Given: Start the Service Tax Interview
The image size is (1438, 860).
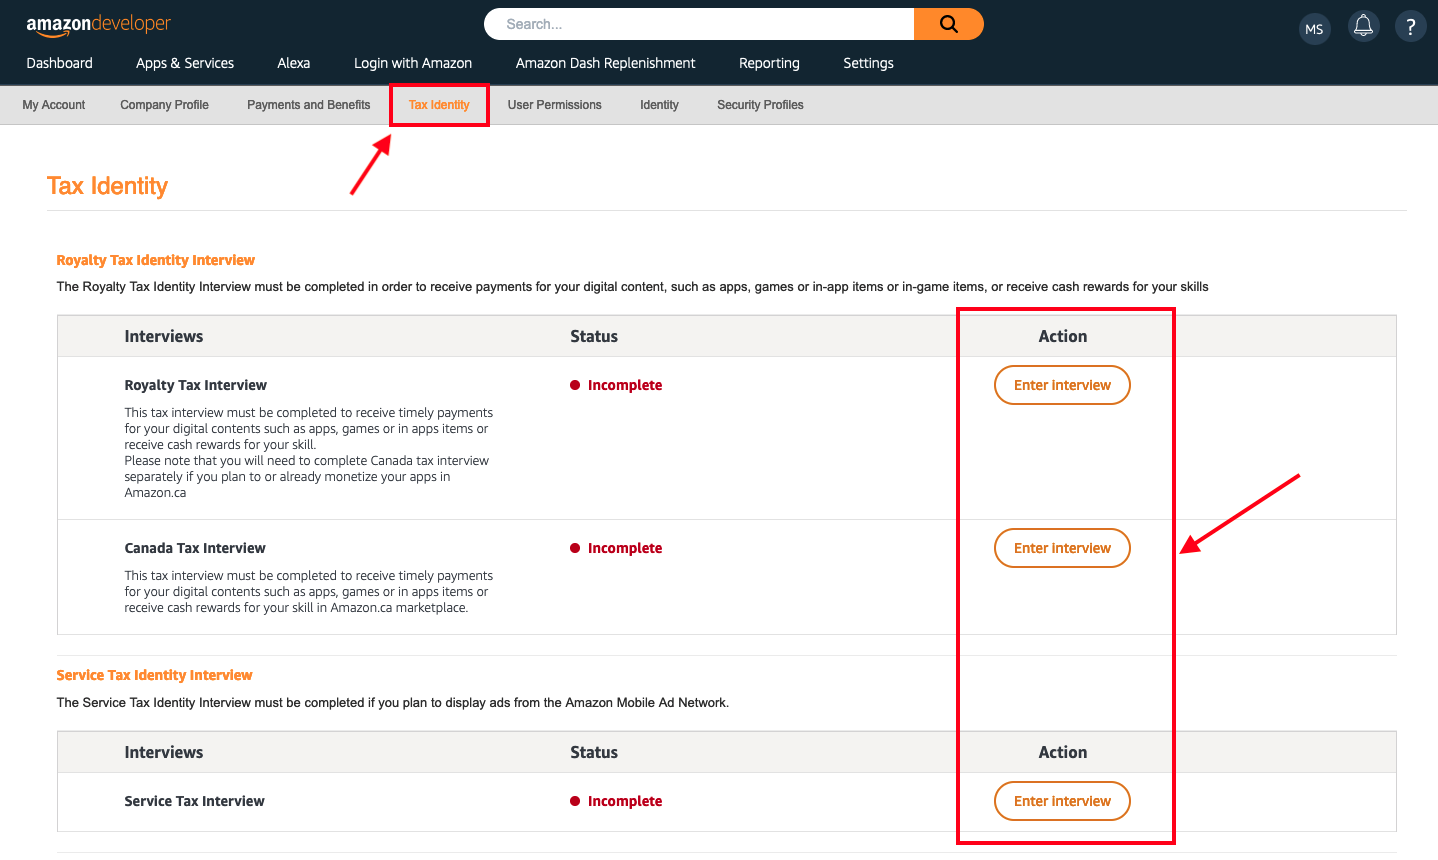Looking at the screenshot, I should [x=1062, y=801].
